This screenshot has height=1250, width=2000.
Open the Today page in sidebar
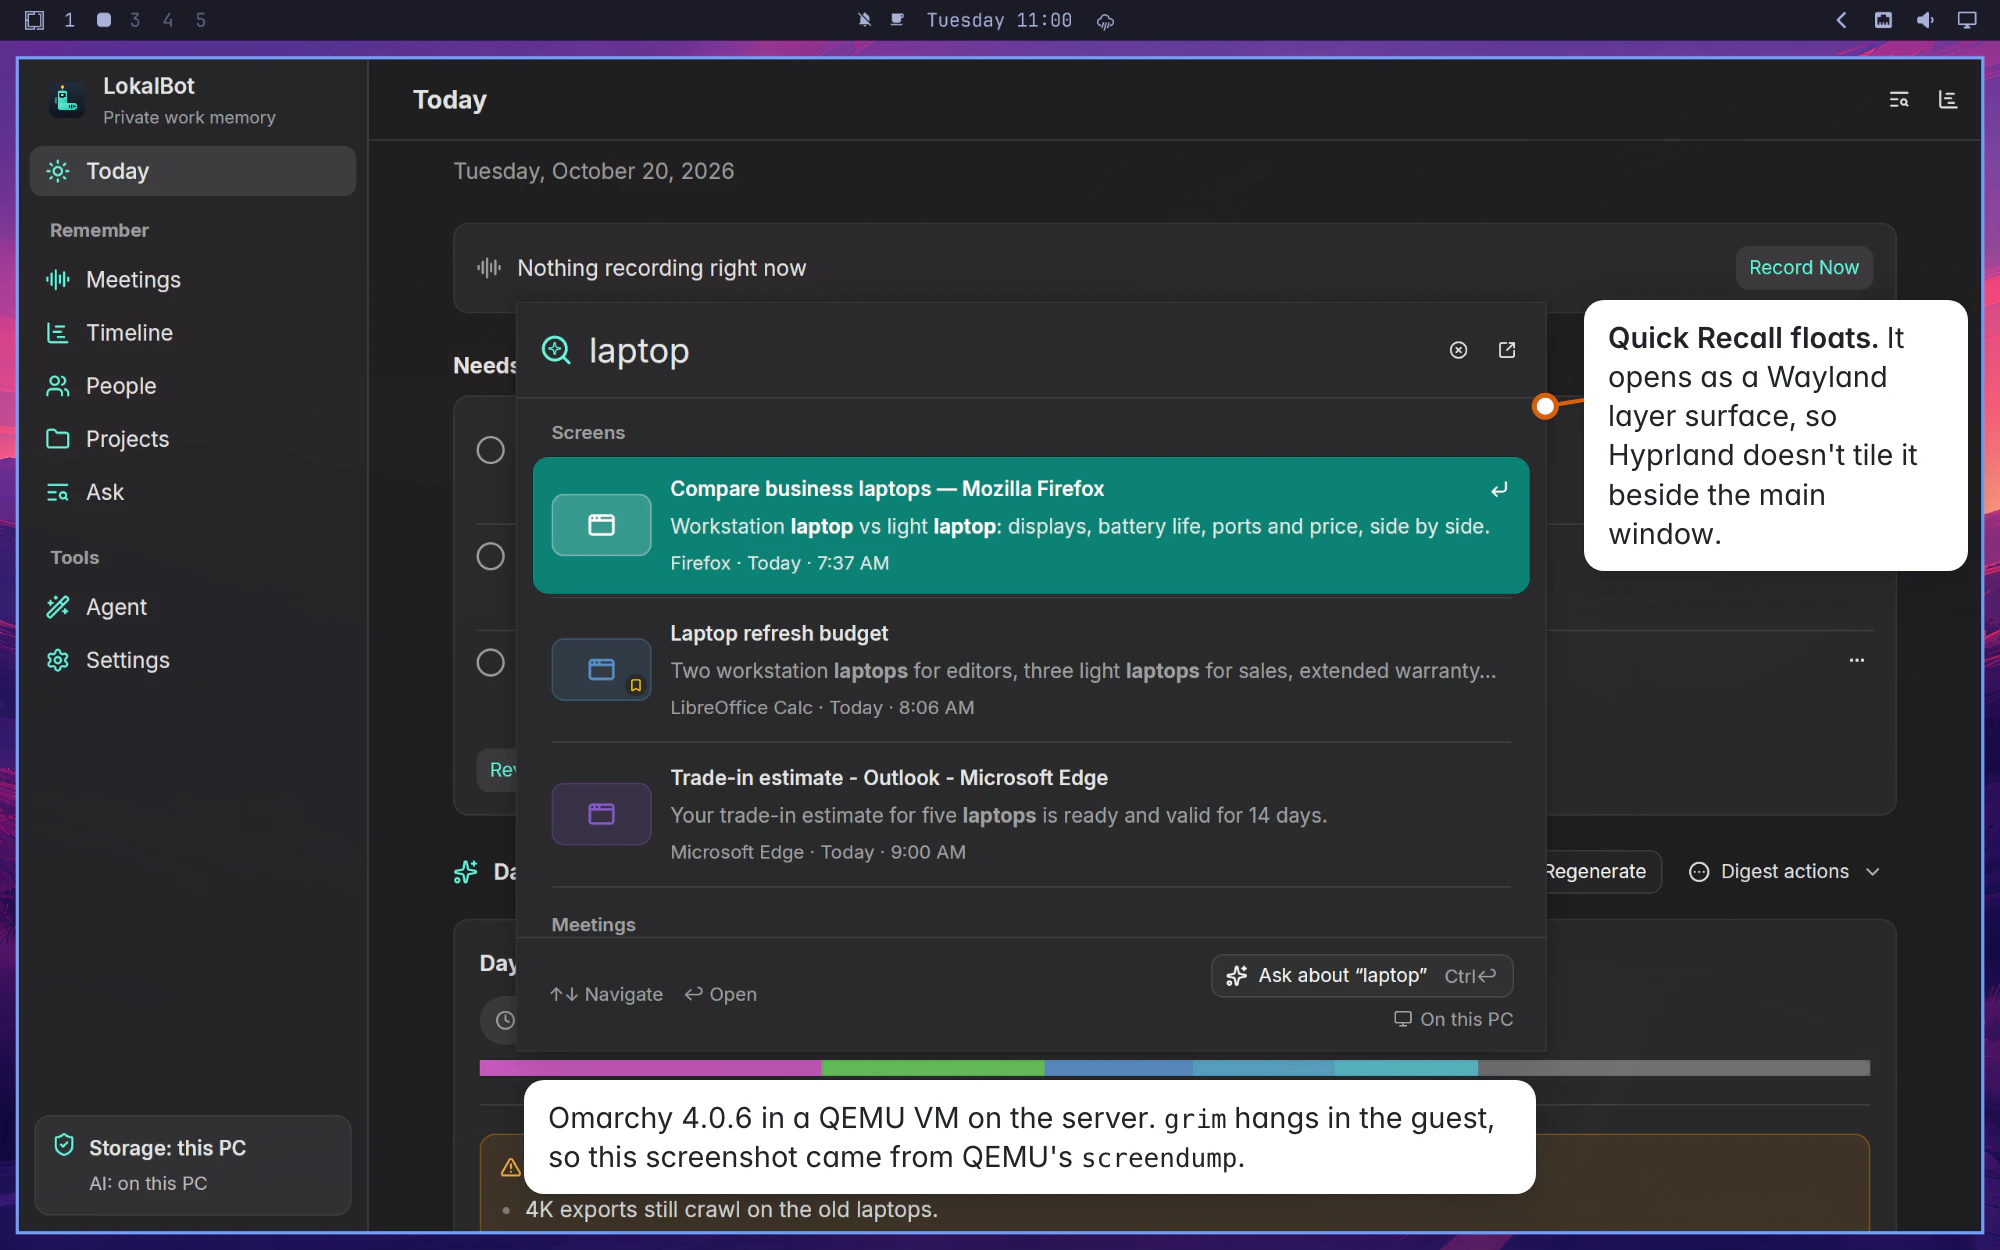(192, 171)
